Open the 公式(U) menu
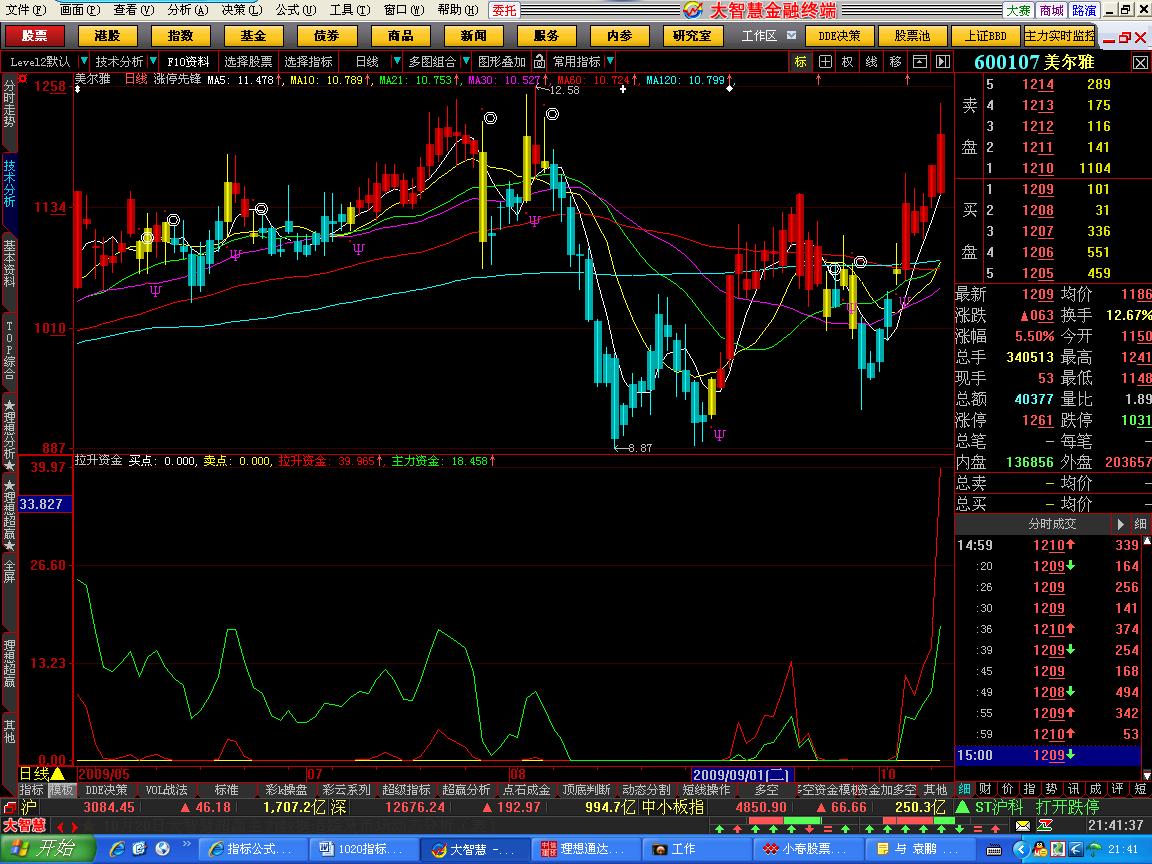The image size is (1152, 864). 296,10
